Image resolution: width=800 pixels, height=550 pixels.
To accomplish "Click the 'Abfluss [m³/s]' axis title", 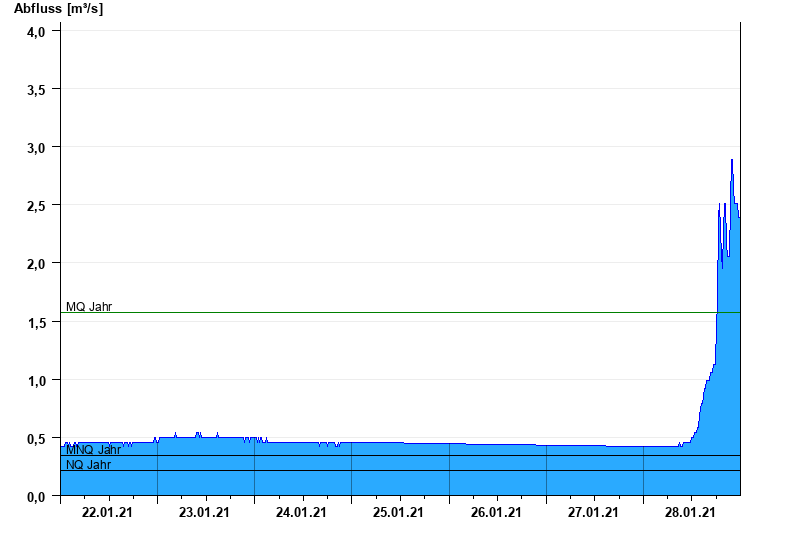I will point(58,9).
